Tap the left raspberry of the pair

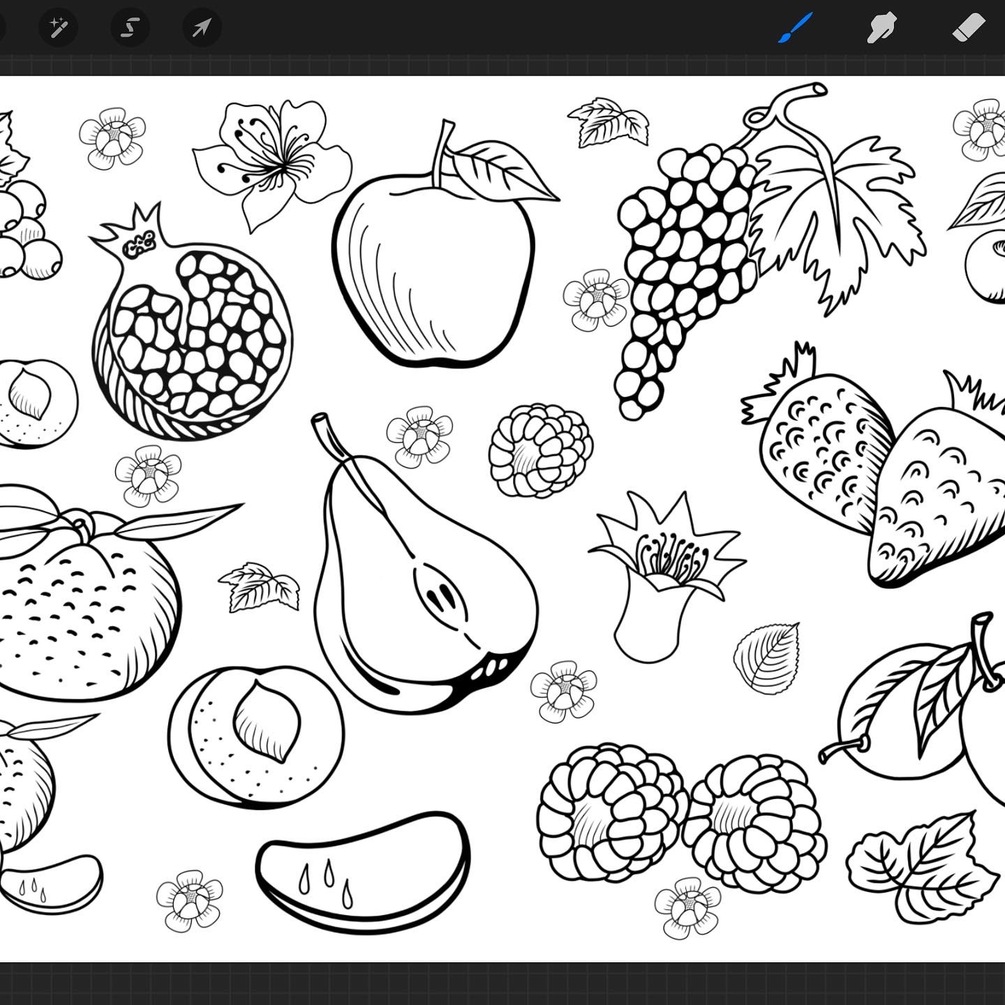612,813
